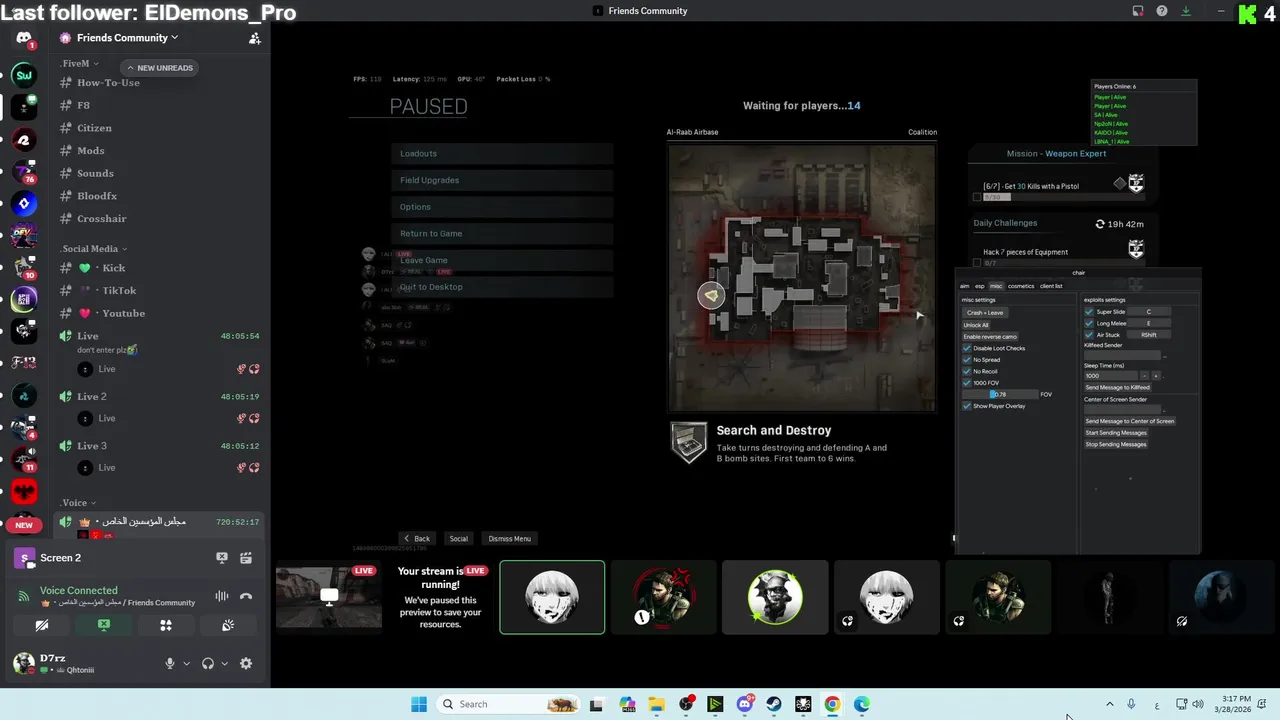Open the noise suppression waveform icon
Viewport: 1280px width, 720px height.
pos(222,597)
